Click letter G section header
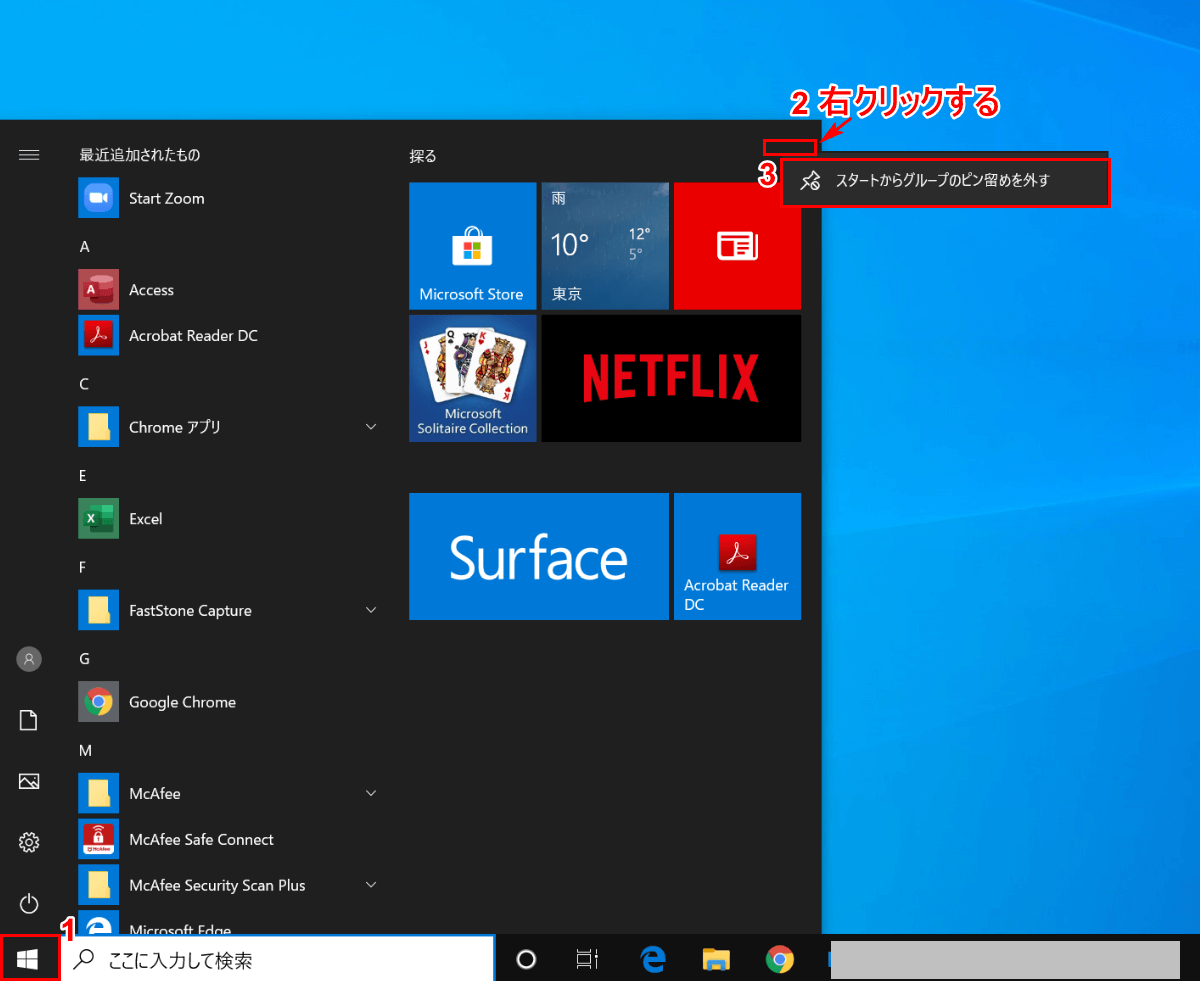The width and height of the screenshot is (1200, 981). 85,658
